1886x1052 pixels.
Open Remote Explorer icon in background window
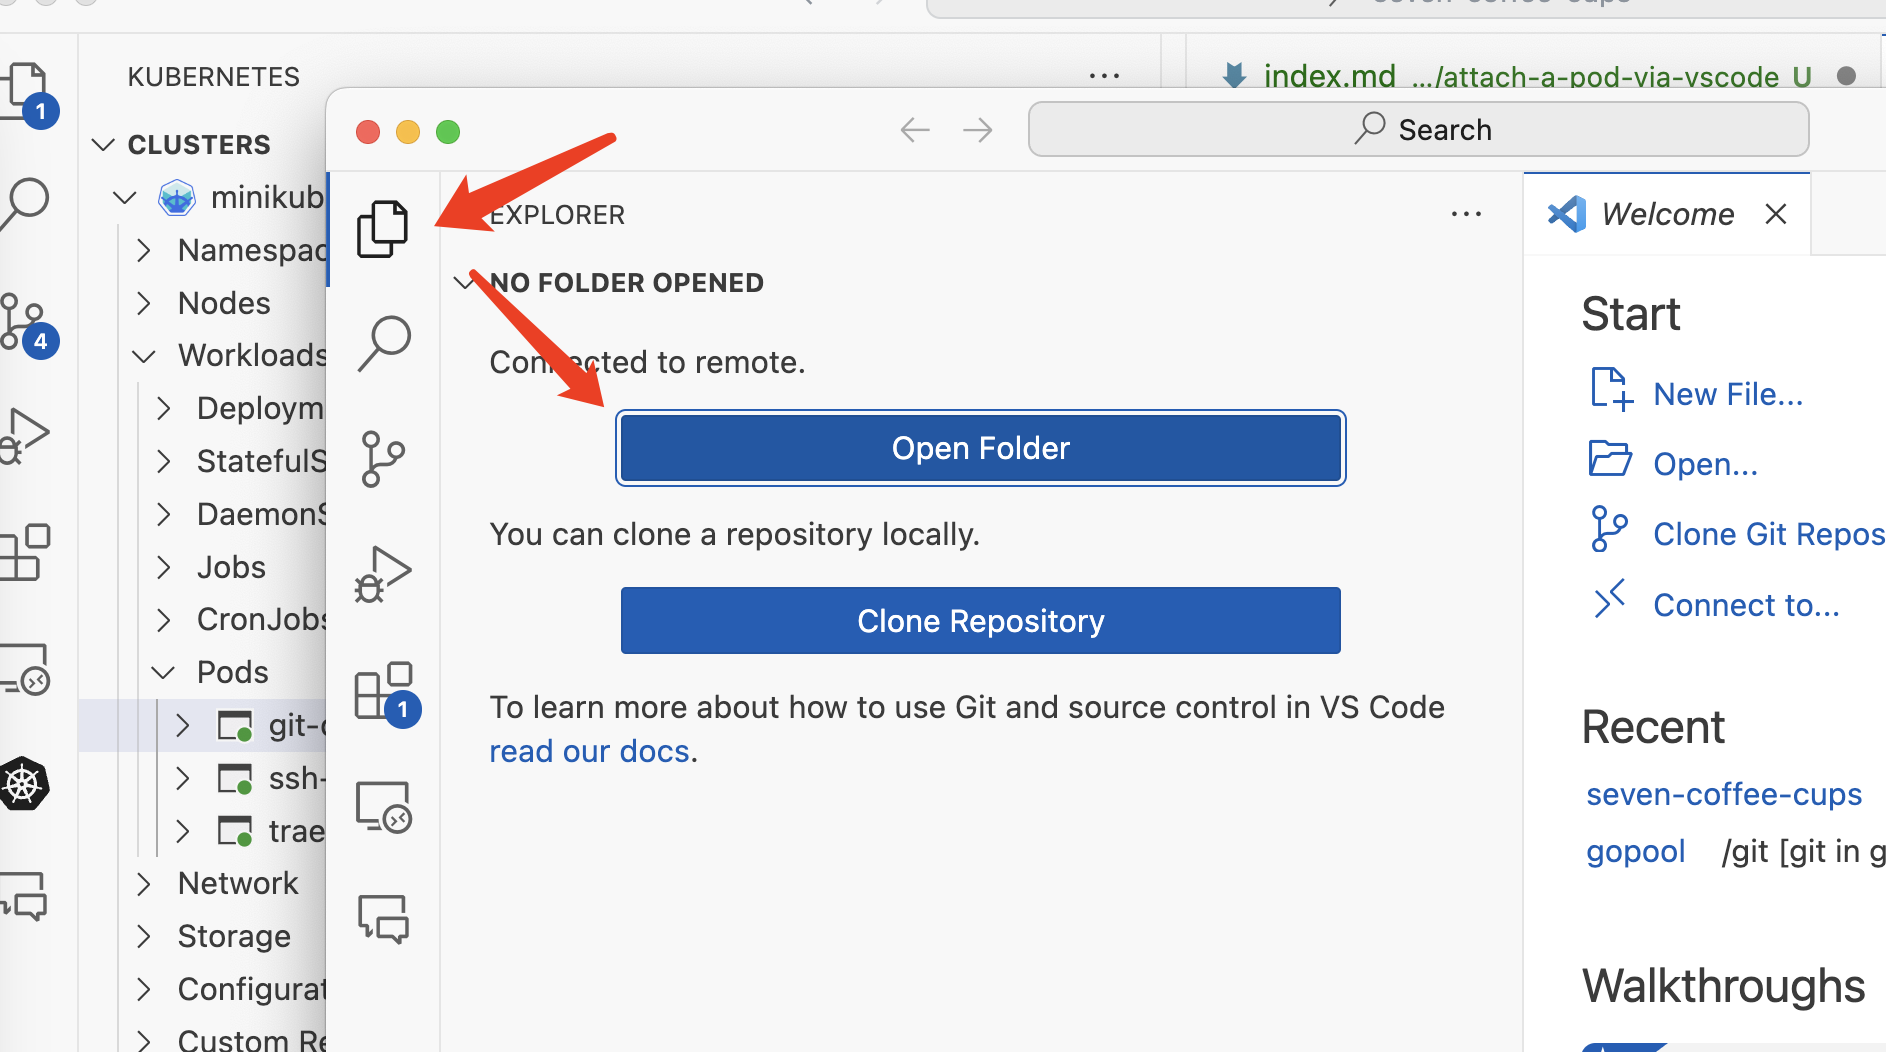(24, 668)
